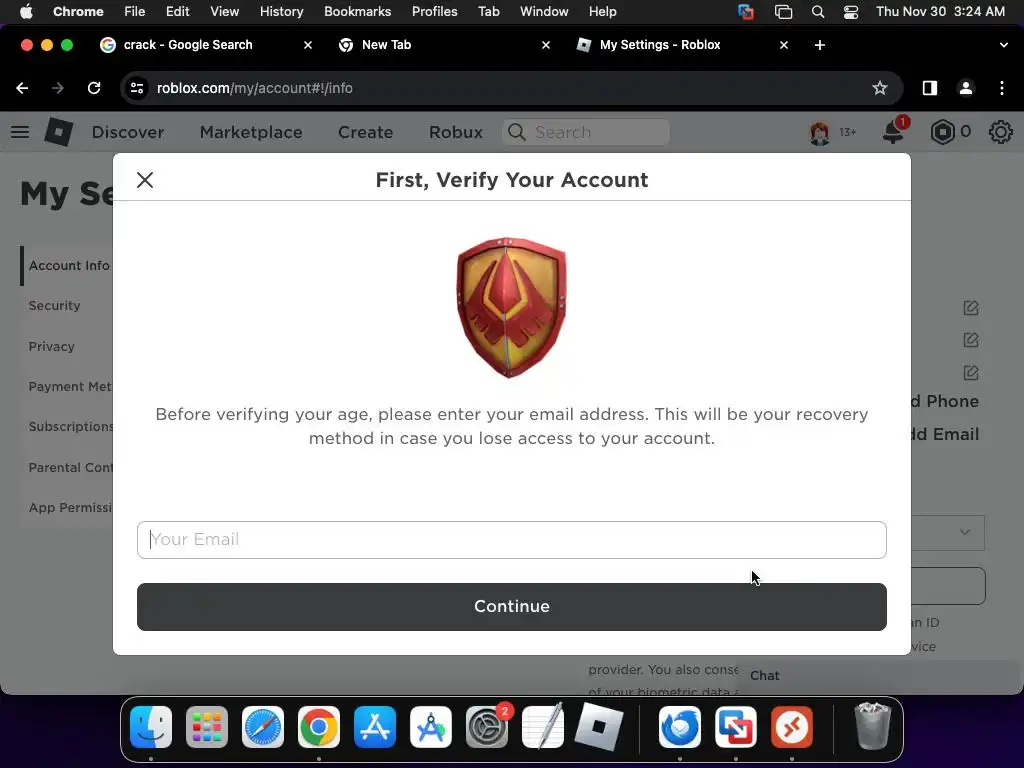Open Chrome three-dot menu

1002,88
